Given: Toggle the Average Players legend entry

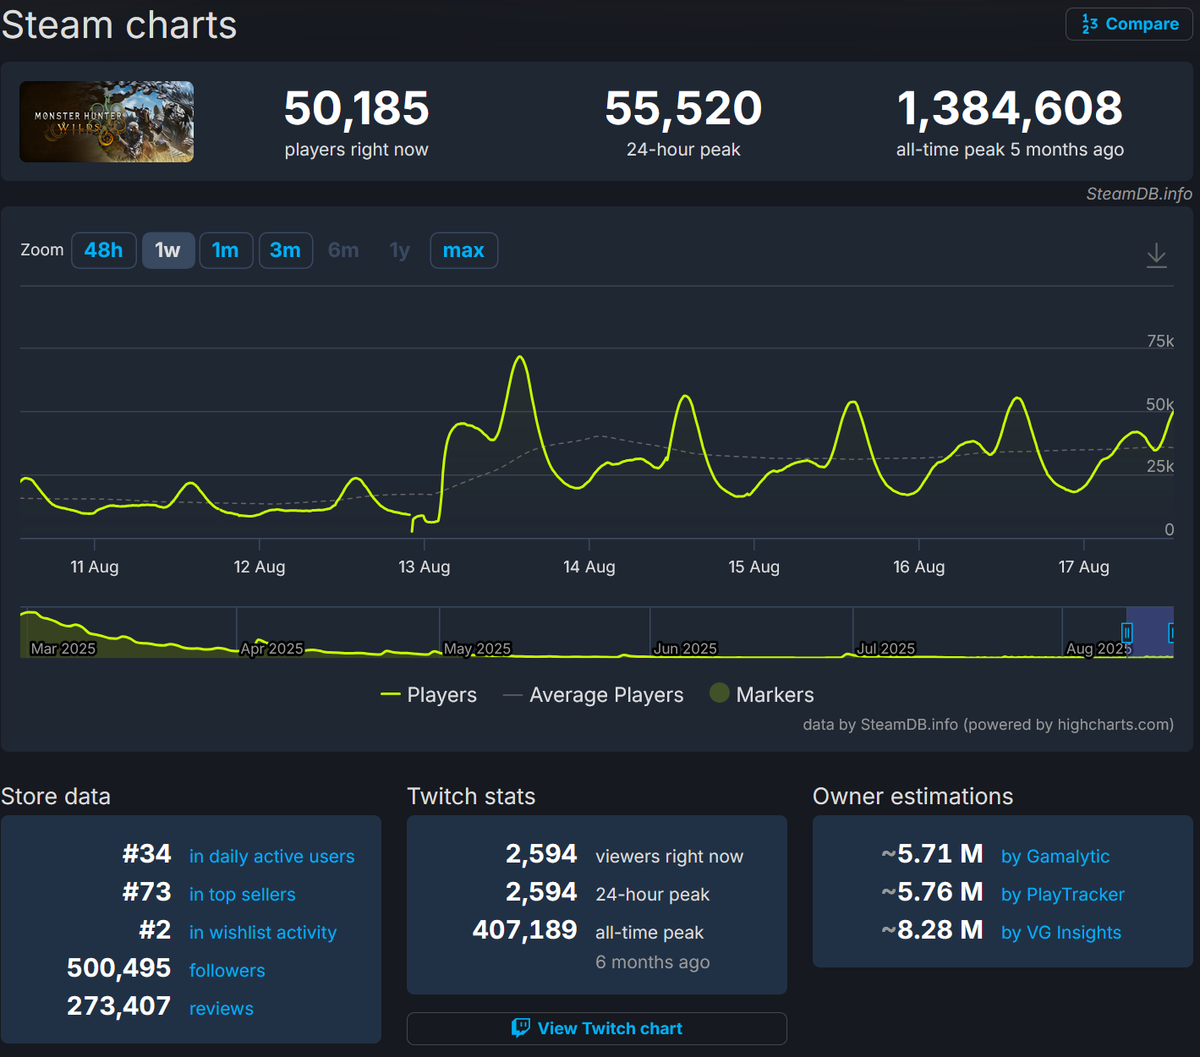Looking at the screenshot, I should [x=594, y=695].
